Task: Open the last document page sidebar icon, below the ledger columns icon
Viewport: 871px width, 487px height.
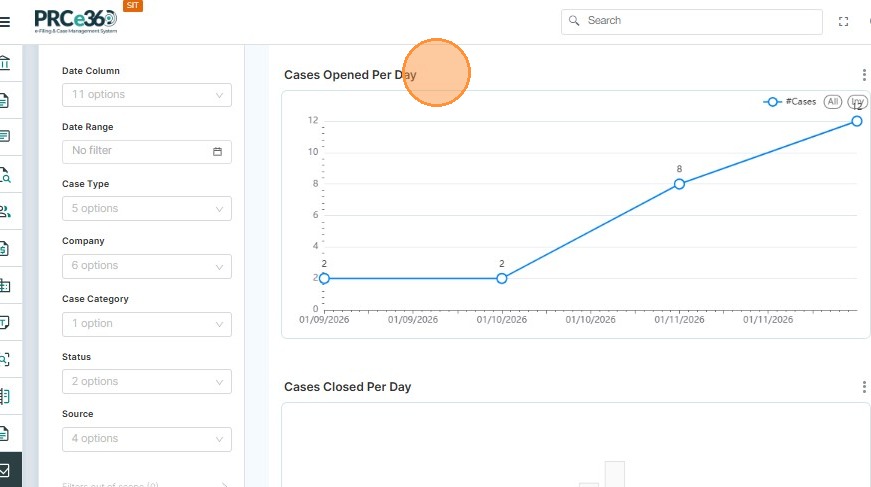Action: [4, 434]
